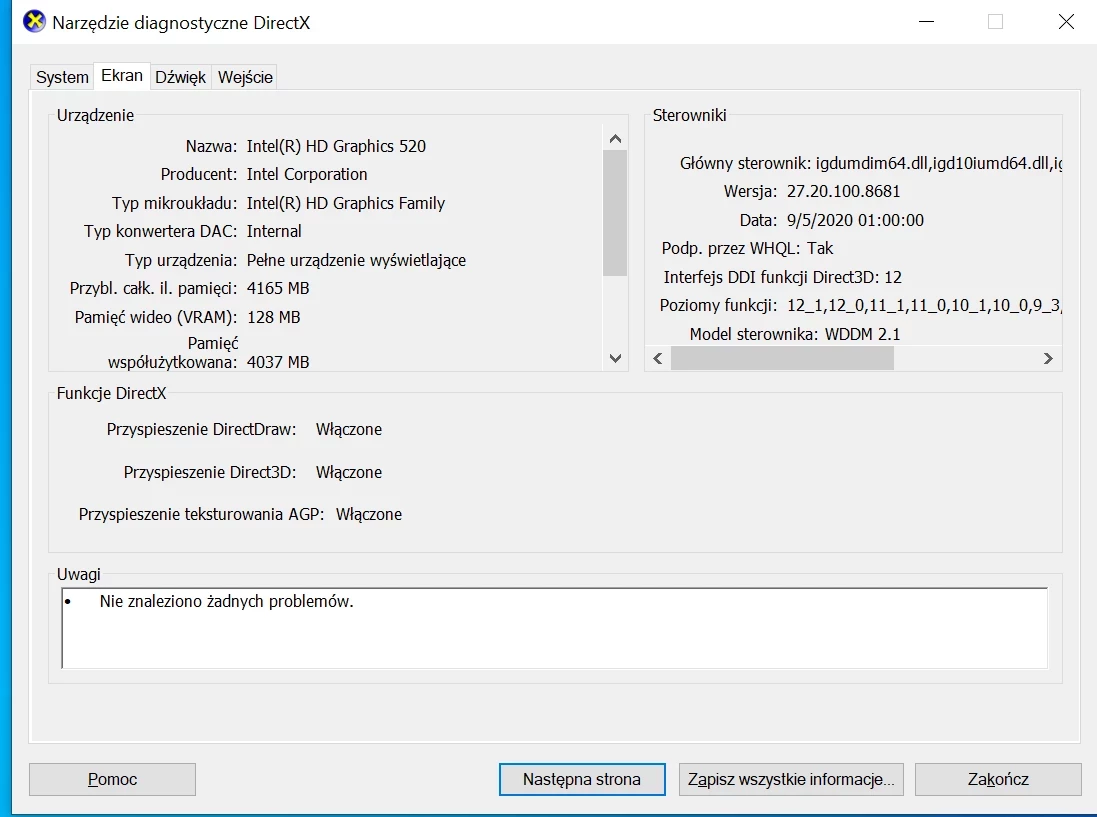
Task: Click the driver version 27.20.100.8681
Action: (x=843, y=191)
